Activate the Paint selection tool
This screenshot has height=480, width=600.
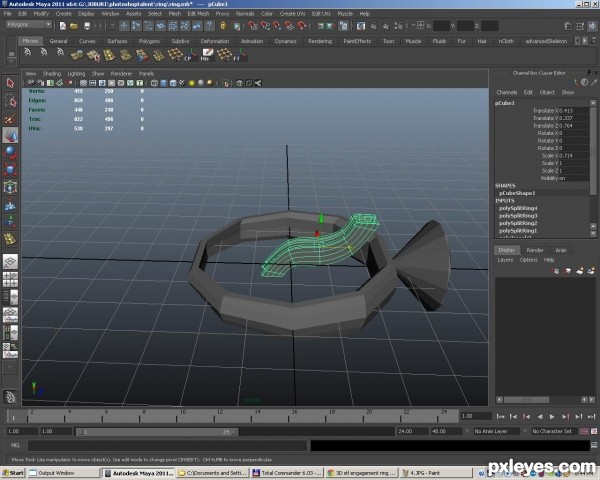point(10,119)
